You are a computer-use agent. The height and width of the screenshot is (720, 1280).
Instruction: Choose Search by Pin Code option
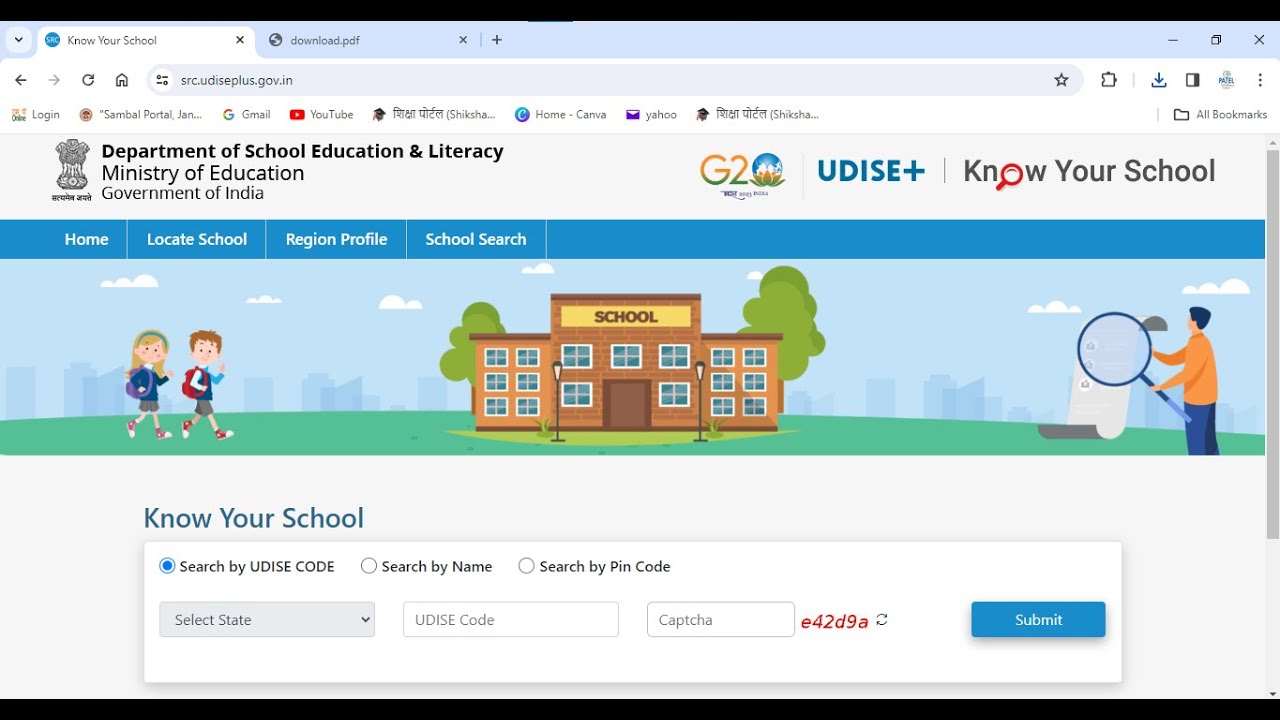point(527,566)
